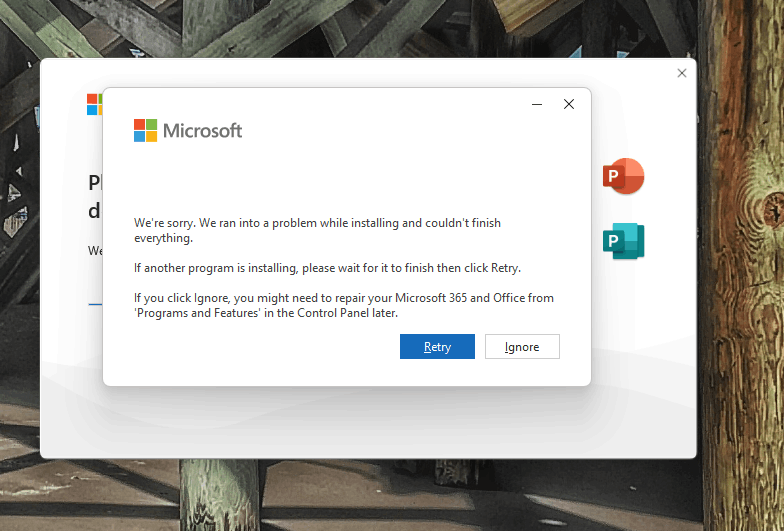784x531 pixels.
Task: Click the PowerPoint icon in installer window
Action: coord(624,176)
